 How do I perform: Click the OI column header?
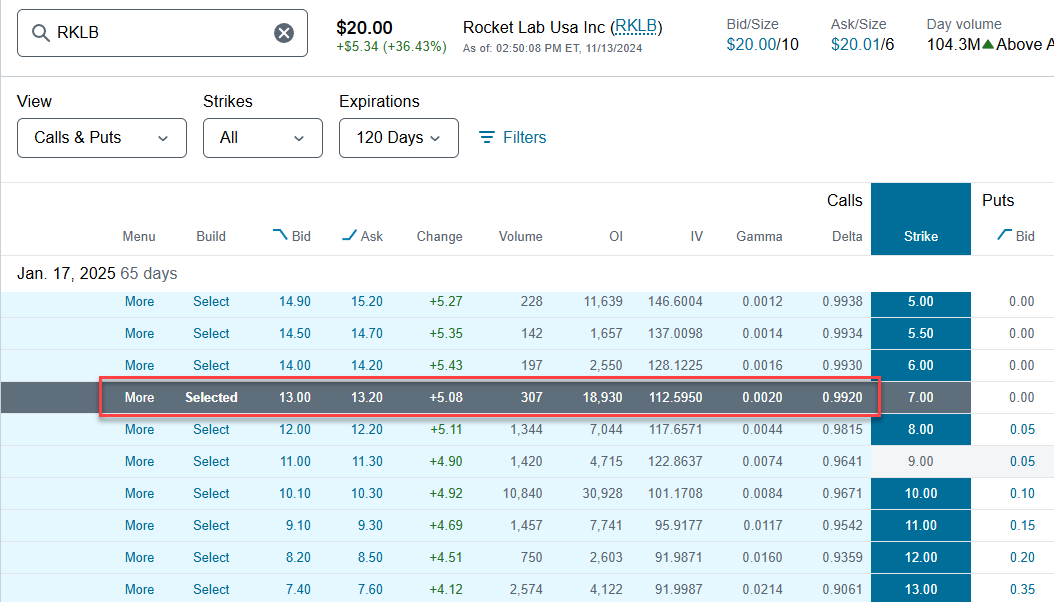pos(616,236)
